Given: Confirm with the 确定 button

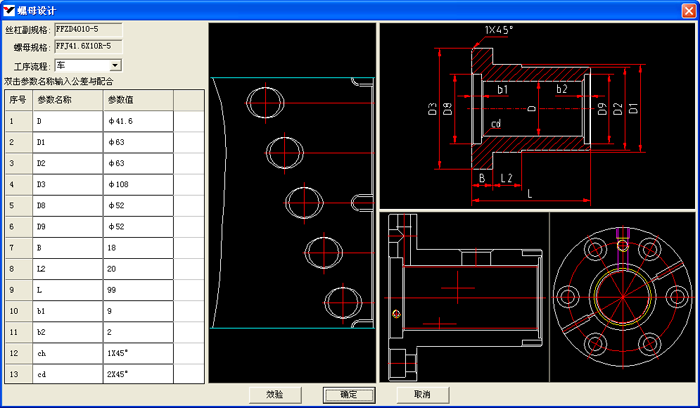Looking at the screenshot, I should coord(348,394).
